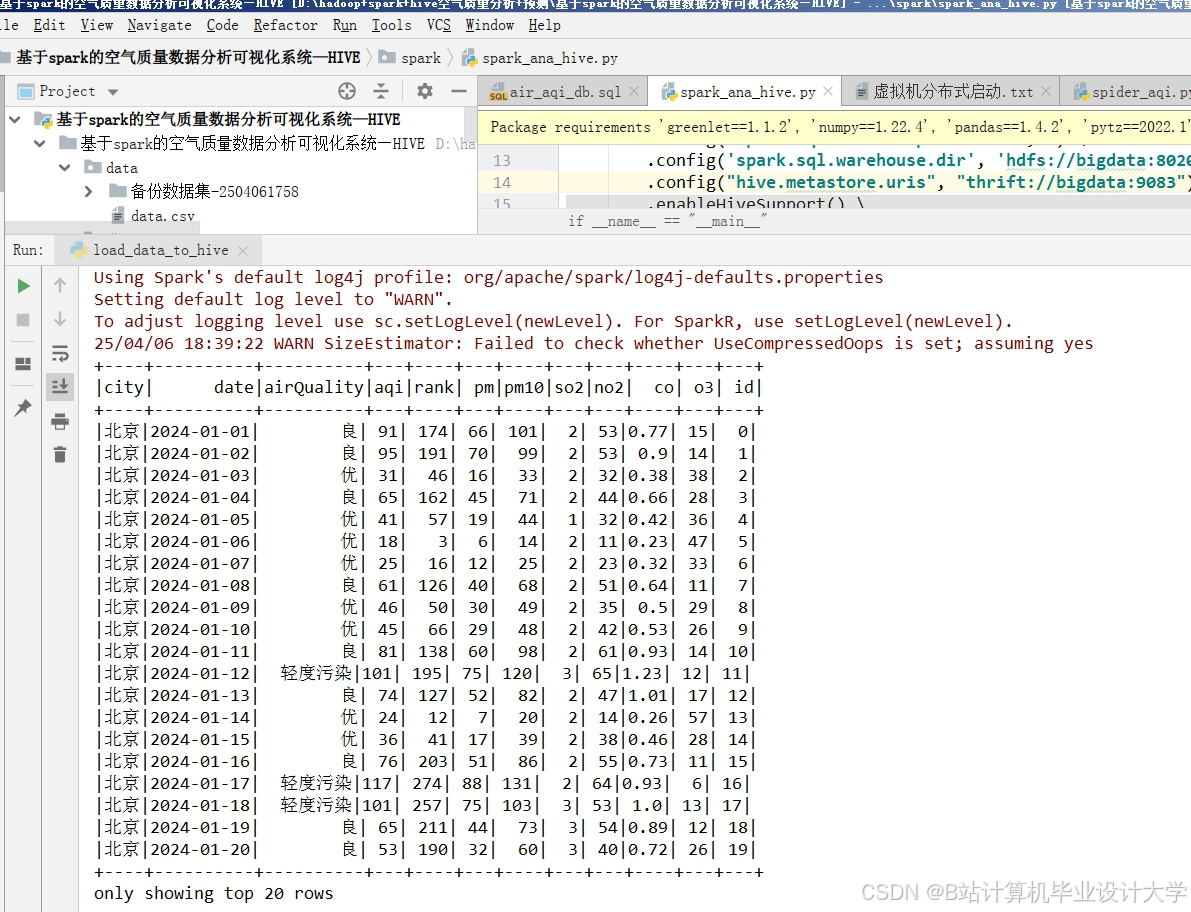The width and height of the screenshot is (1191, 912).
Task: Click spark folder in breadcrumb path
Action: pyautogui.click(x=411, y=58)
